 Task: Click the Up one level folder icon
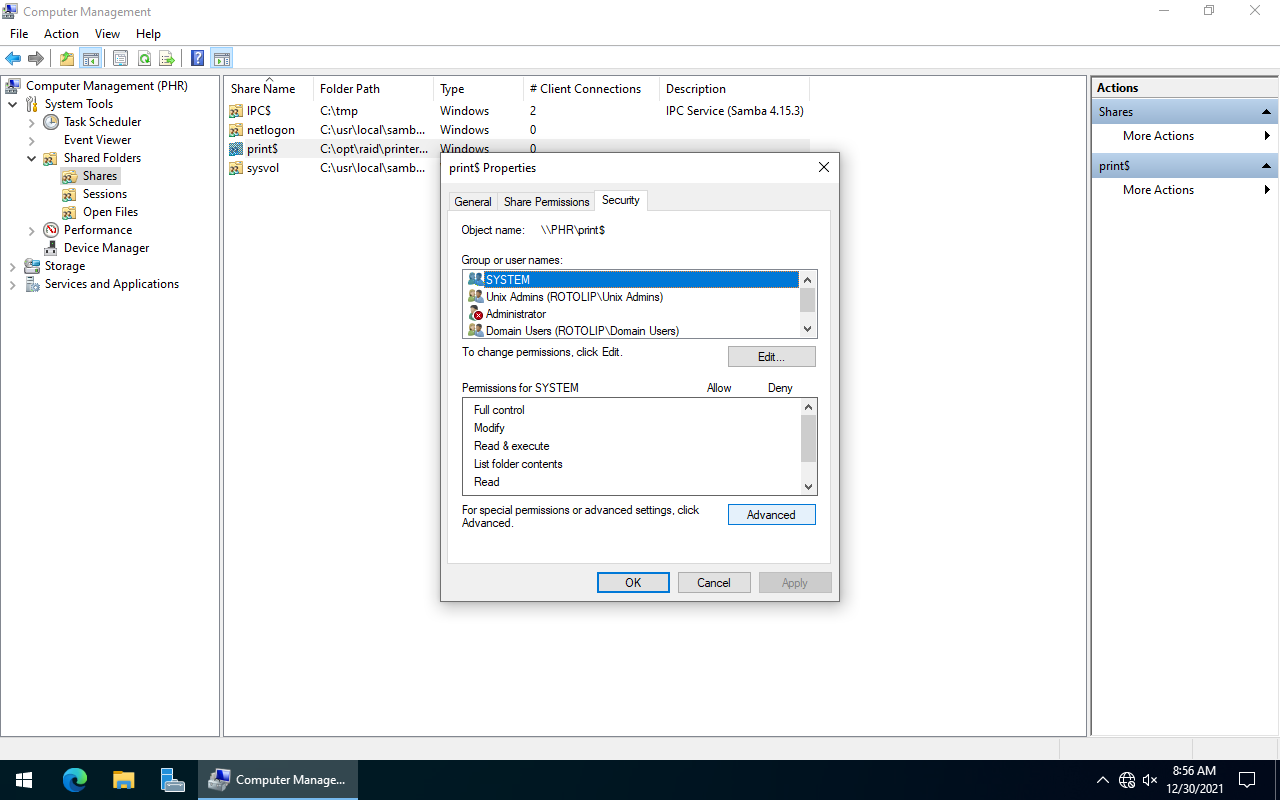coord(67,59)
